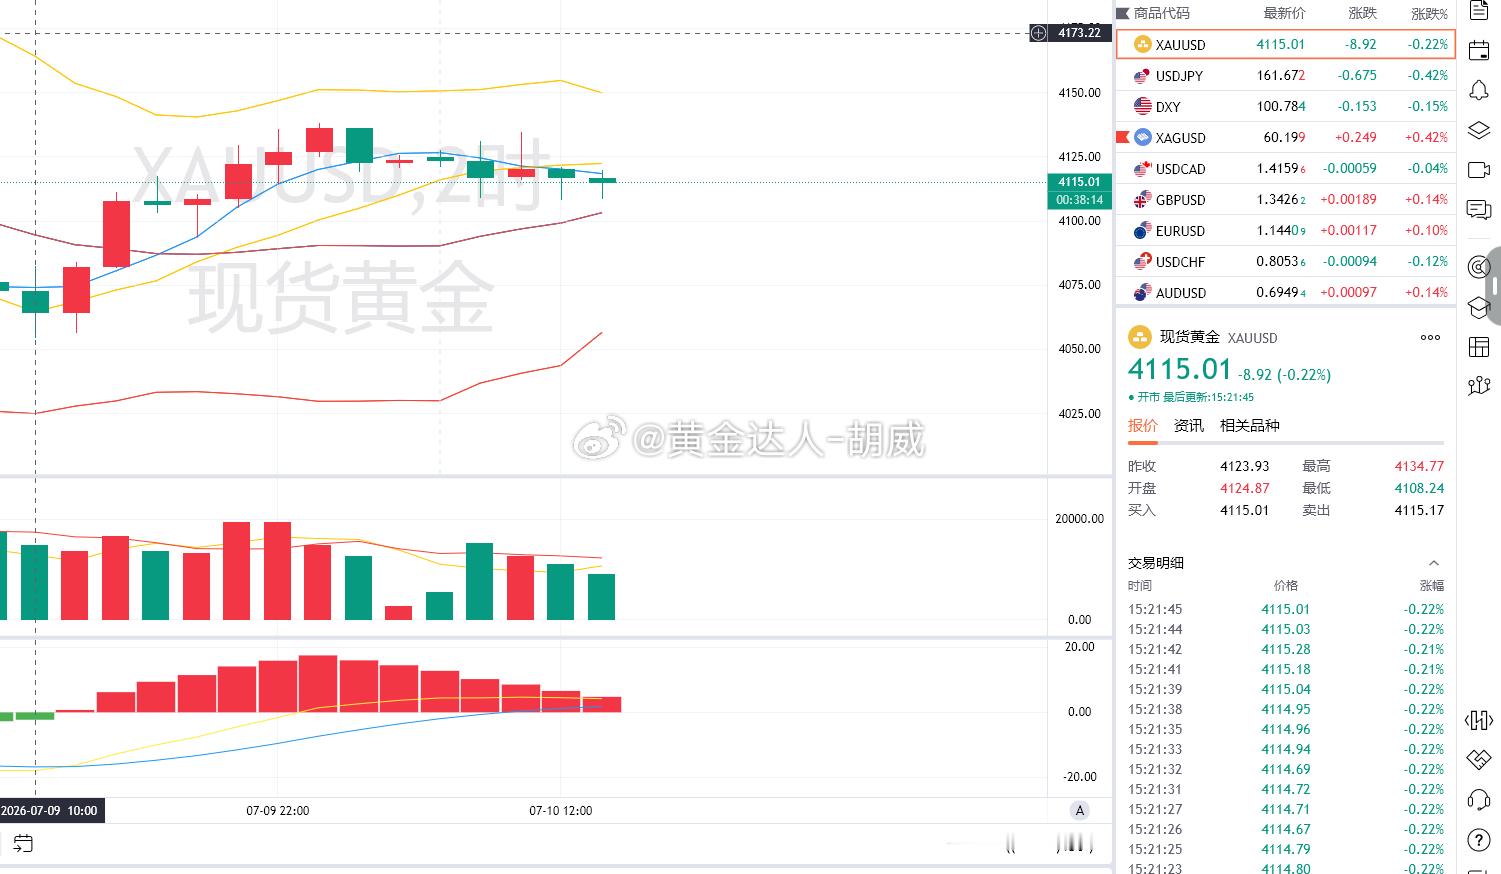
Task: Click the trade row at 15:21:45
Action: pyautogui.click(x=1286, y=609)
